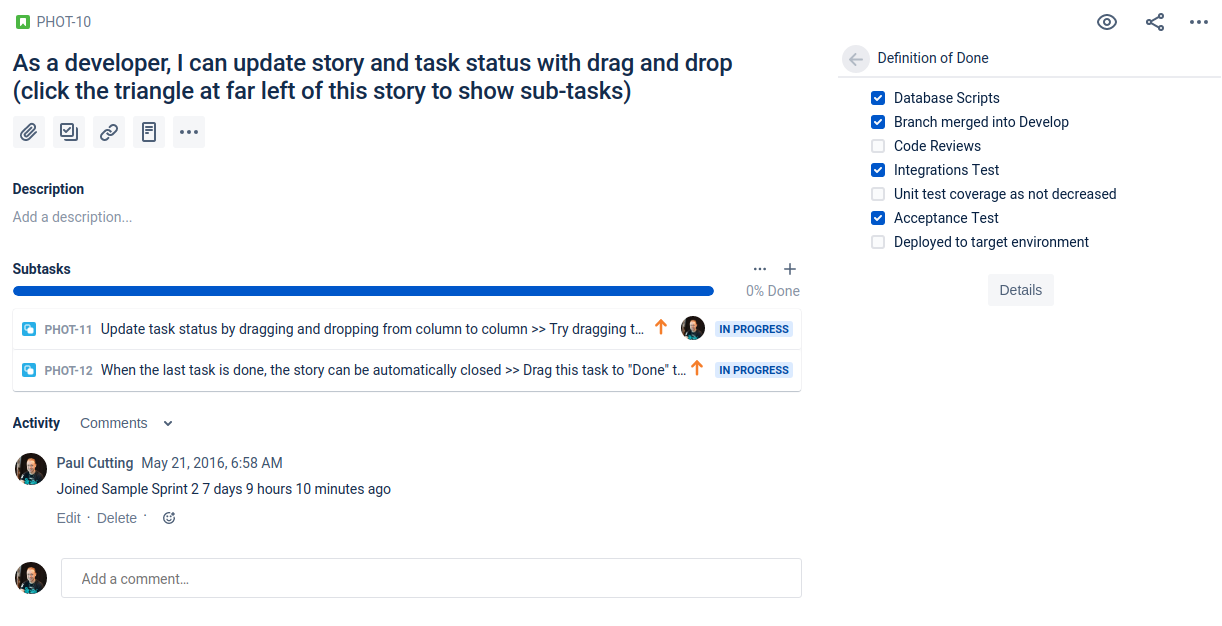Viewport: 1222px width, 626px height.
Task: Open the top-right more options icon
Action: pos(1199,21)
